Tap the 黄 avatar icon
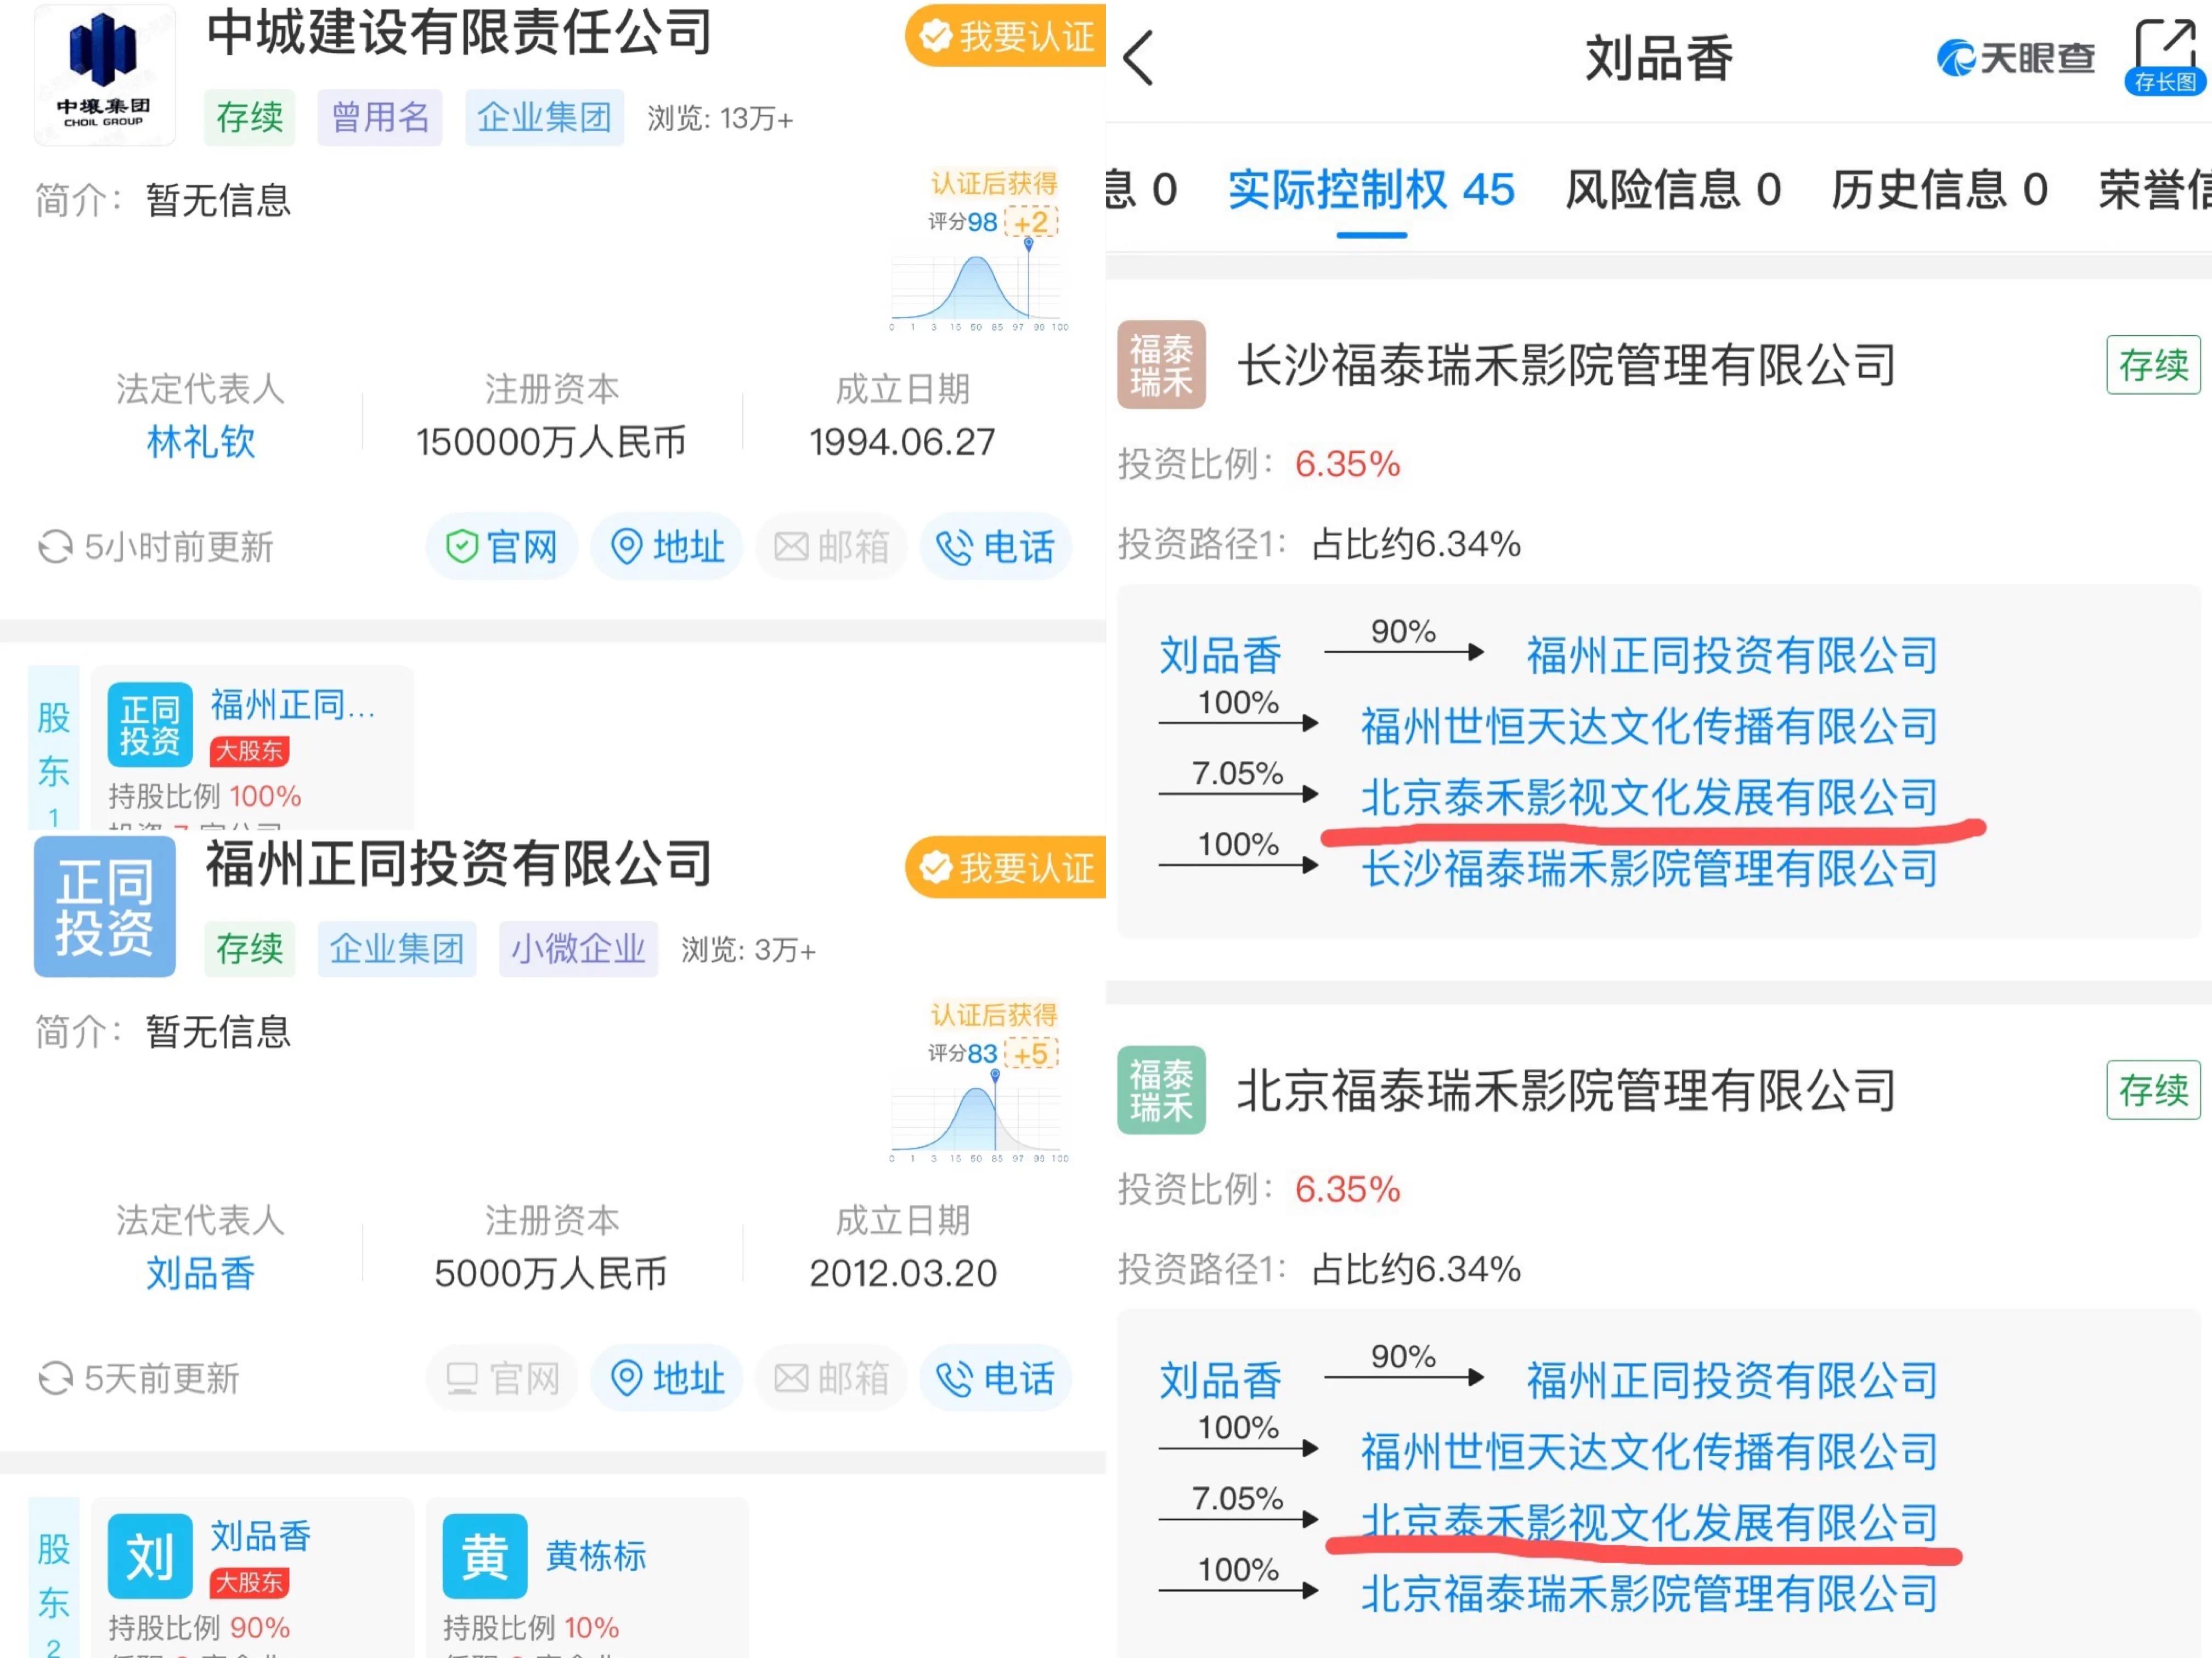This screenshot has height=1658, width=2212. pos(485,1556)
